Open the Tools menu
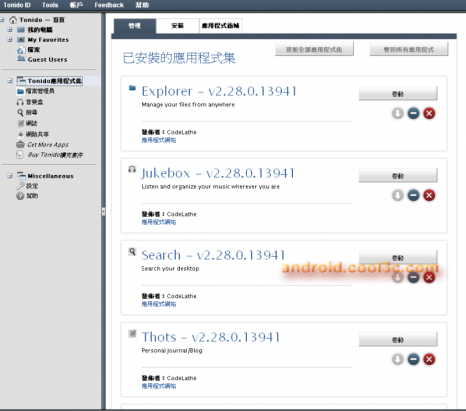Viewport: 466px width, 411px height. pos(50,5)
